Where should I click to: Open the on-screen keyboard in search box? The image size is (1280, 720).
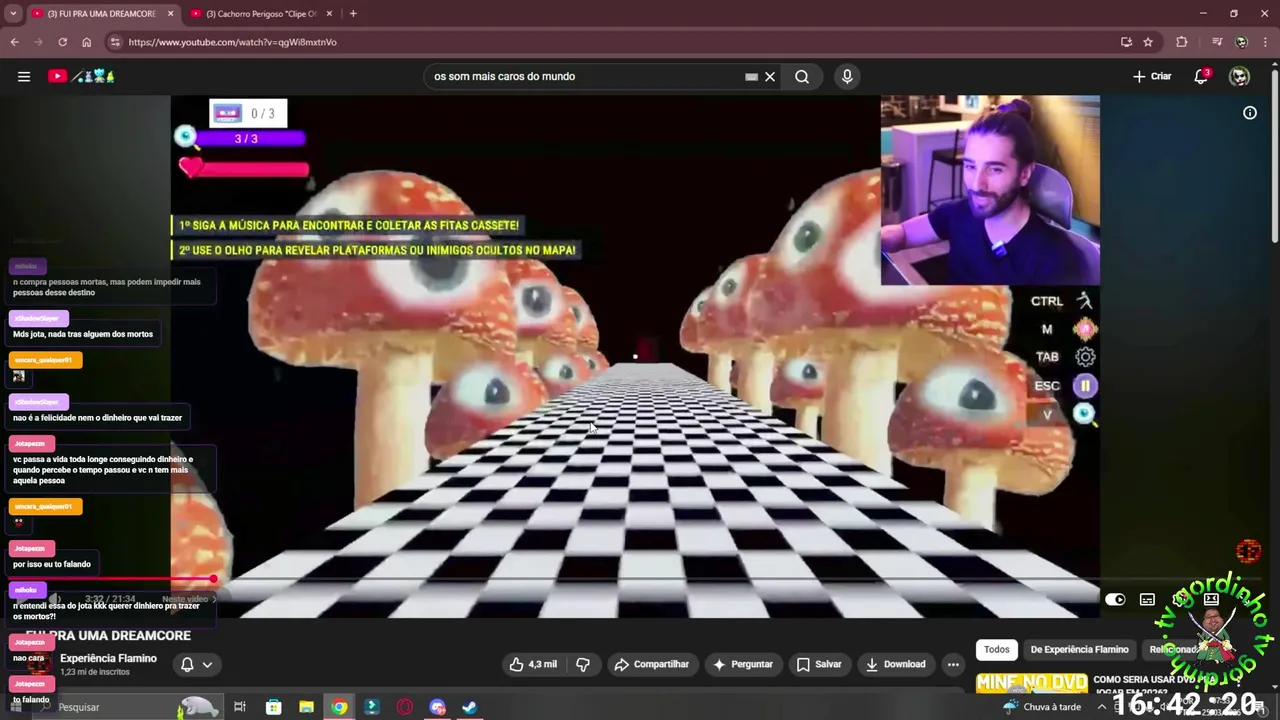(x=751, y=76)
